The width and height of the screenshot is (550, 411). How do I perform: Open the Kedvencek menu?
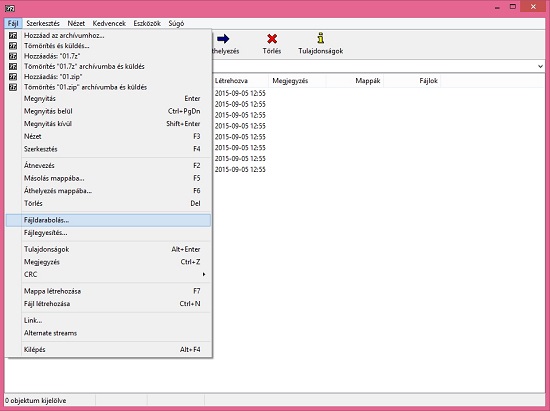click(x=109, y=23)
